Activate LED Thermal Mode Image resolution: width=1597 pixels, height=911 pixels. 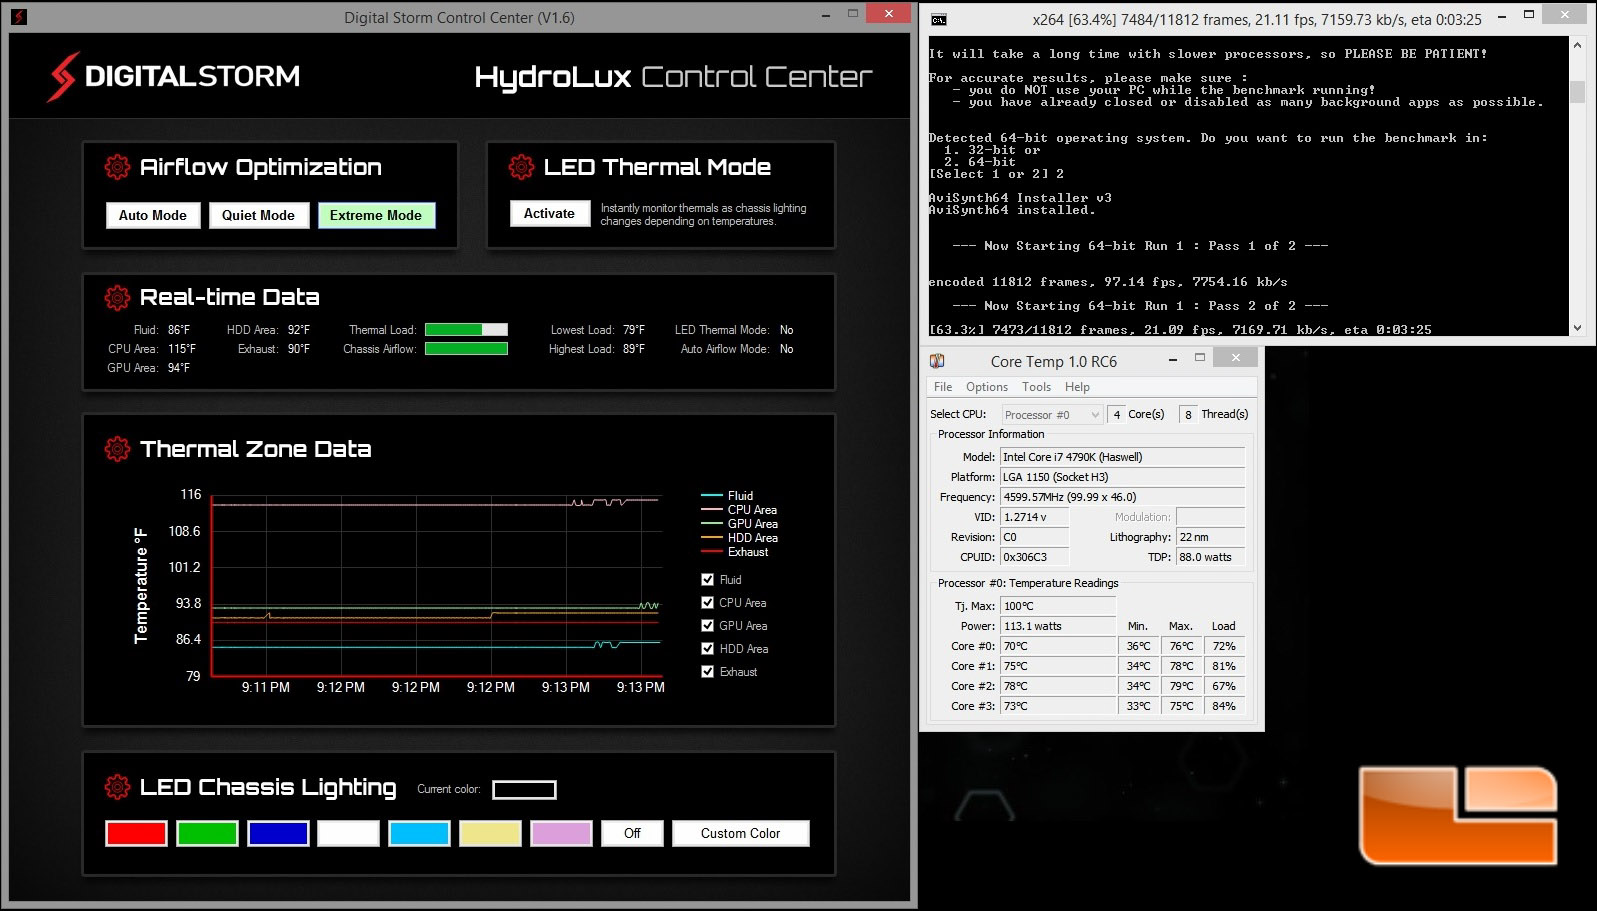tap(549, 213)
